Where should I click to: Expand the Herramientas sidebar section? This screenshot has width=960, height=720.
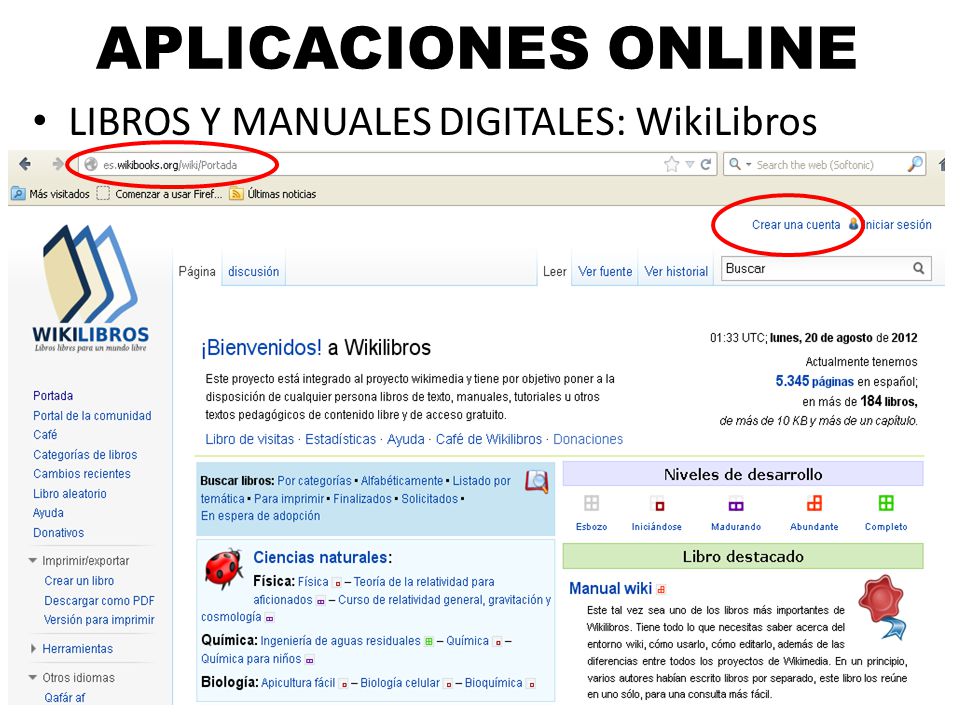click(33, 648)
